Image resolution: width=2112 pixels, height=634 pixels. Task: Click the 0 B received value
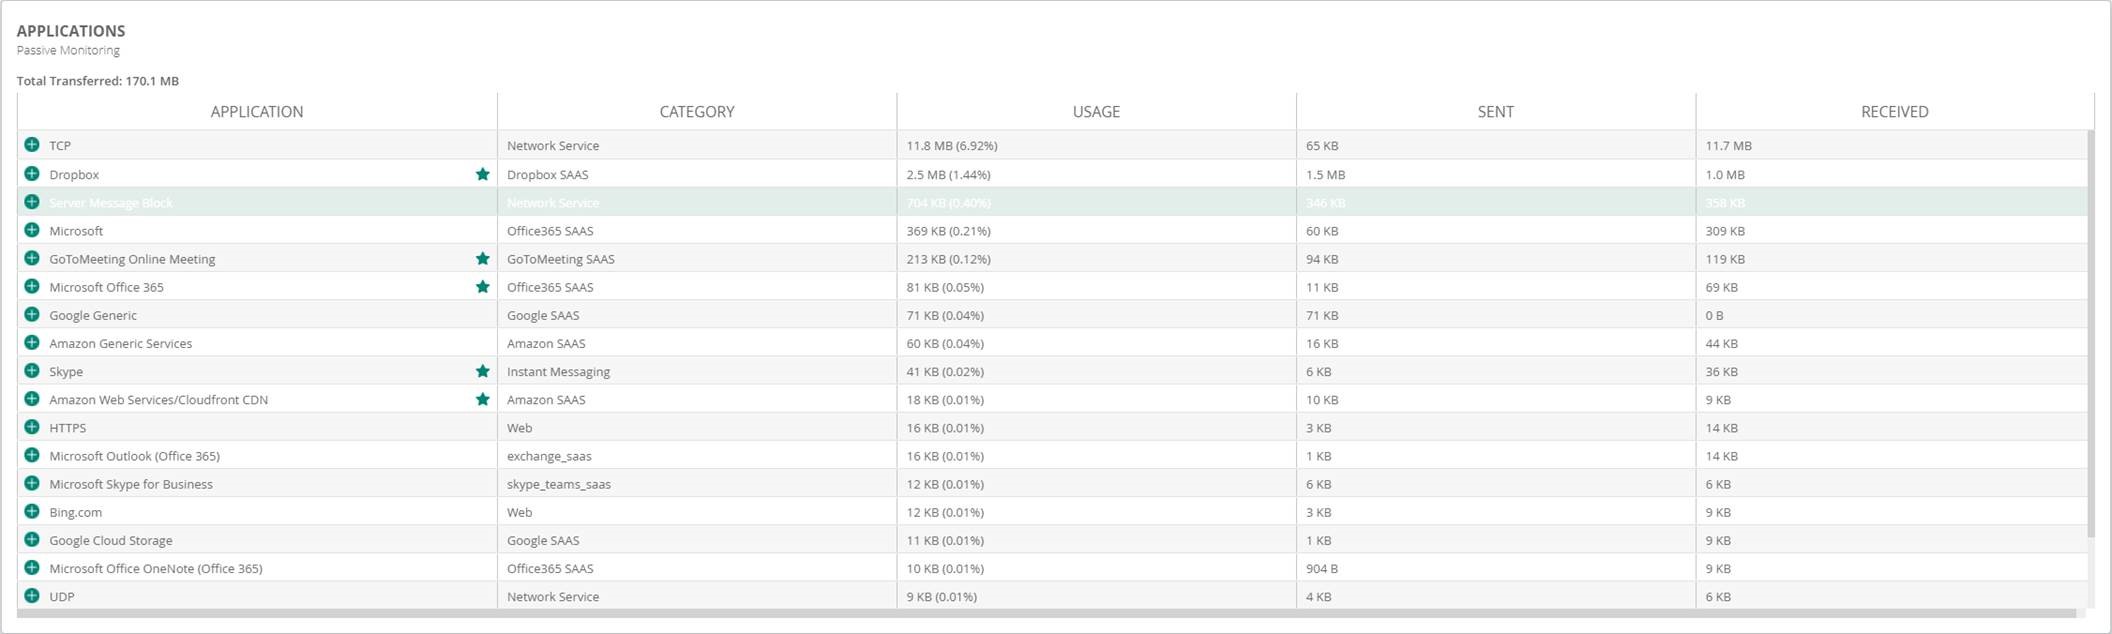[x=1714, y=315]
